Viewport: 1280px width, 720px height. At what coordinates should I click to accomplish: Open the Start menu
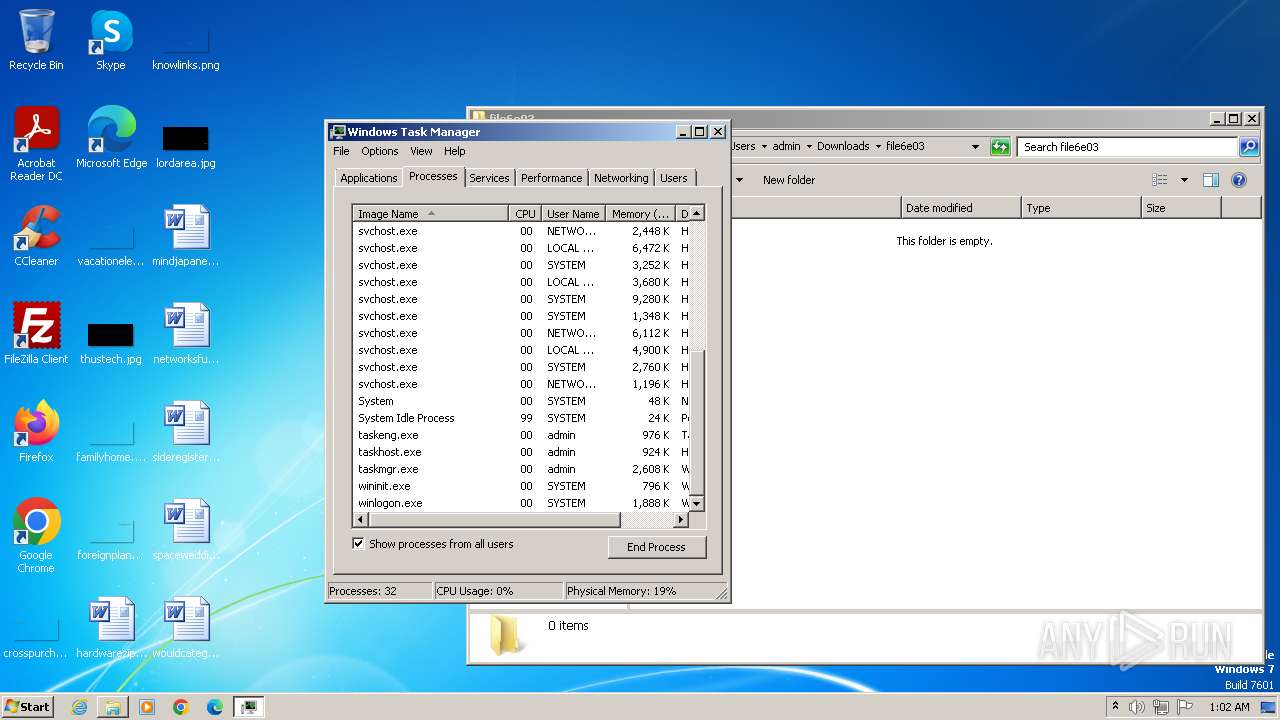(28, 707)
